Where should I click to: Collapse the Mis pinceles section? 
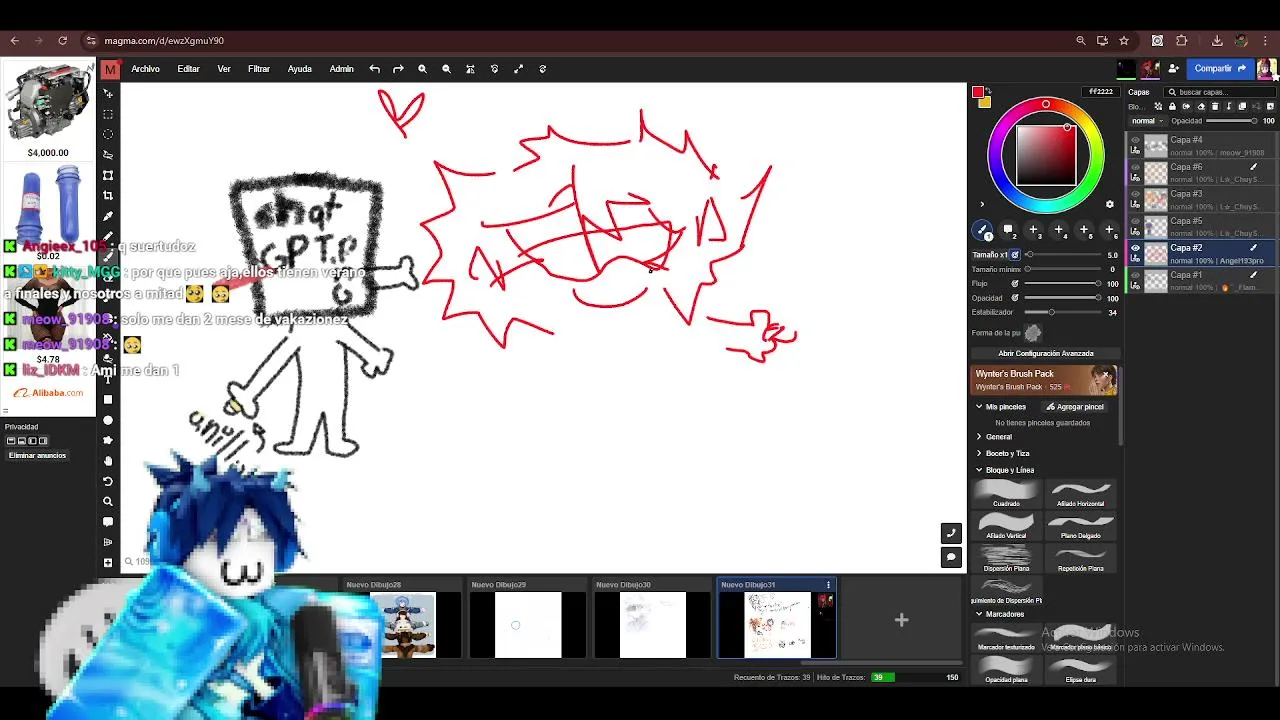point(979,407)
